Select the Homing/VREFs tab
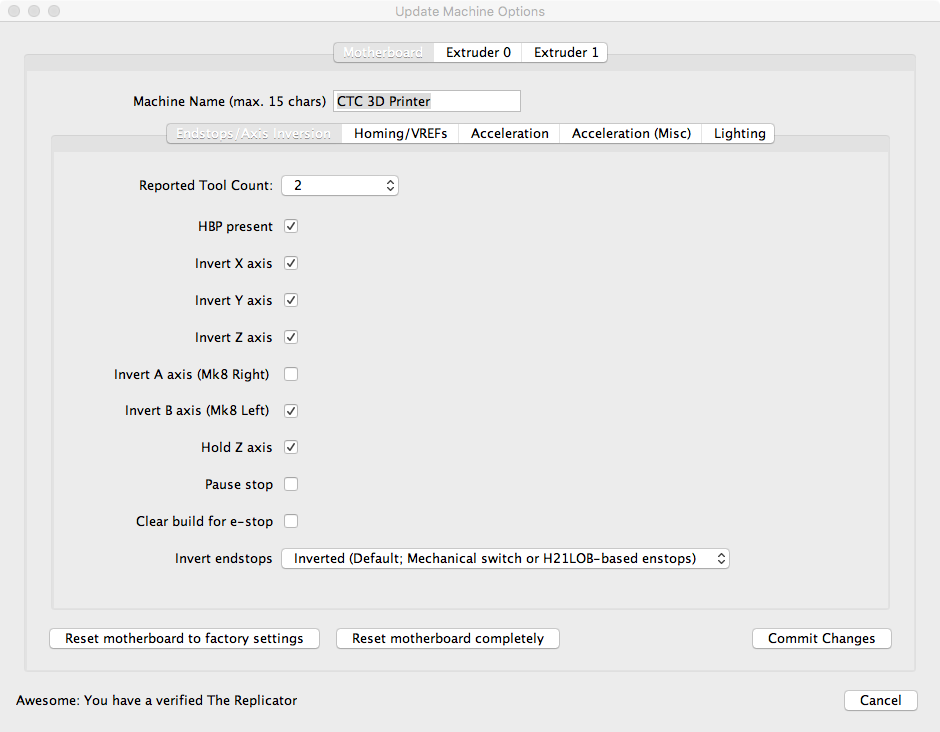Image resolution: width=940 pixels, height=732 pixels. pos(400,133)
